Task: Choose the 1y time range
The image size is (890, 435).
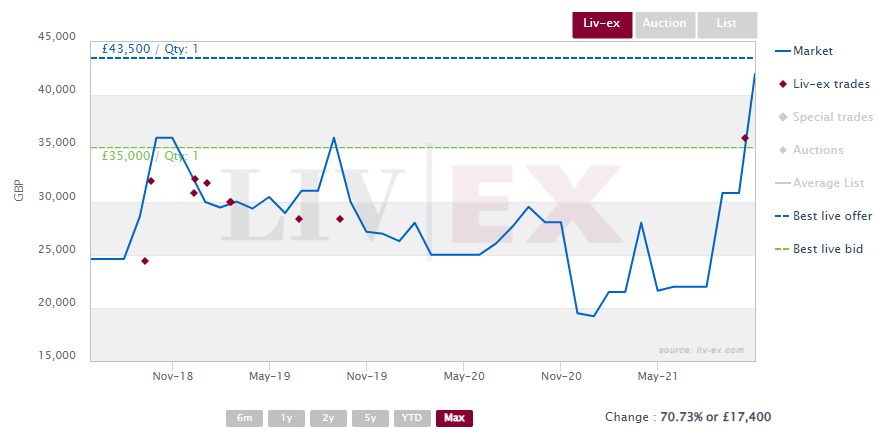Action: [x=286, y=418]
